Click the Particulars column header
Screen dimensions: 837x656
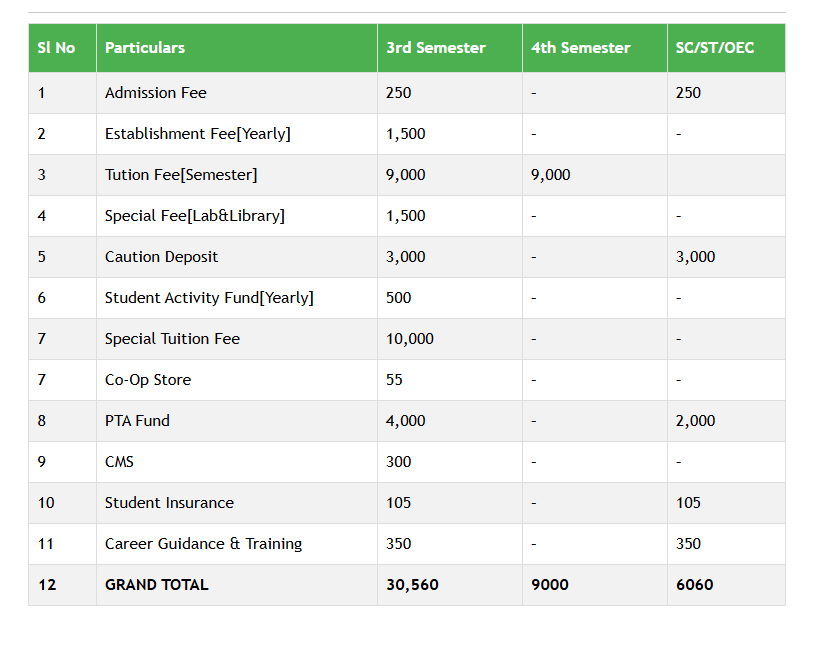[145, 48]
